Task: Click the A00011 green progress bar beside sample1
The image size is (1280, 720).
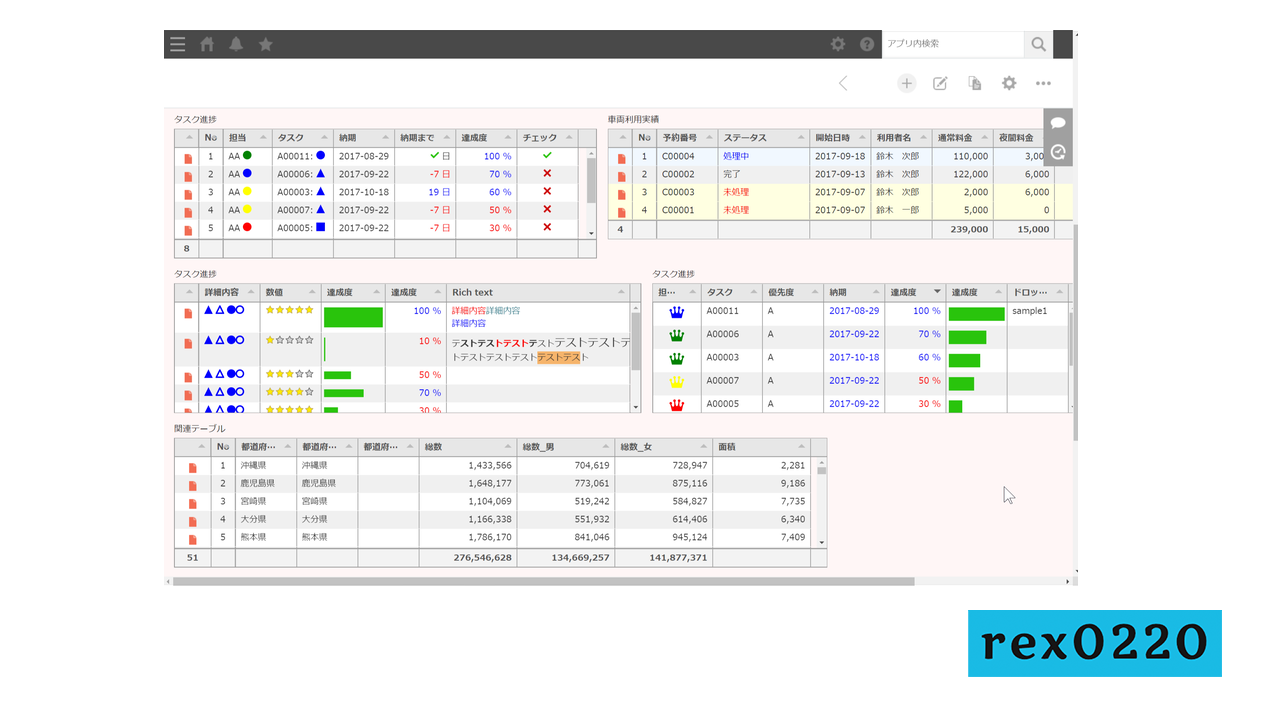Action: pos(976,313)
